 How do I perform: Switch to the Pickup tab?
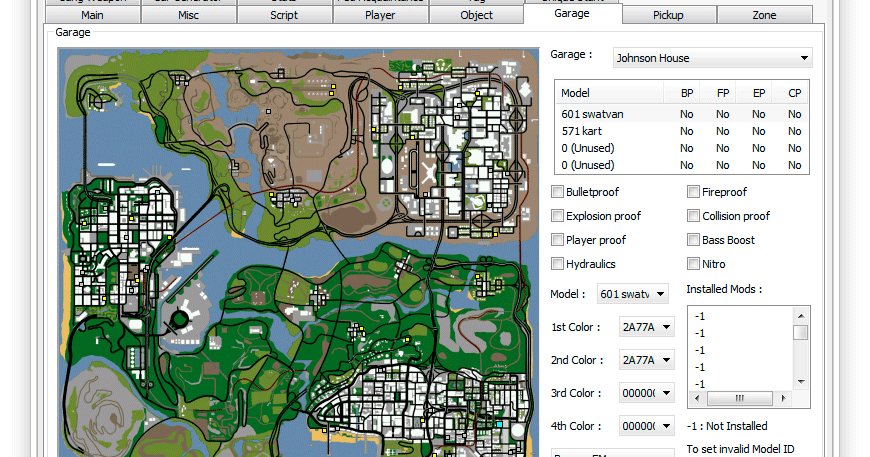tap(668, 15)
